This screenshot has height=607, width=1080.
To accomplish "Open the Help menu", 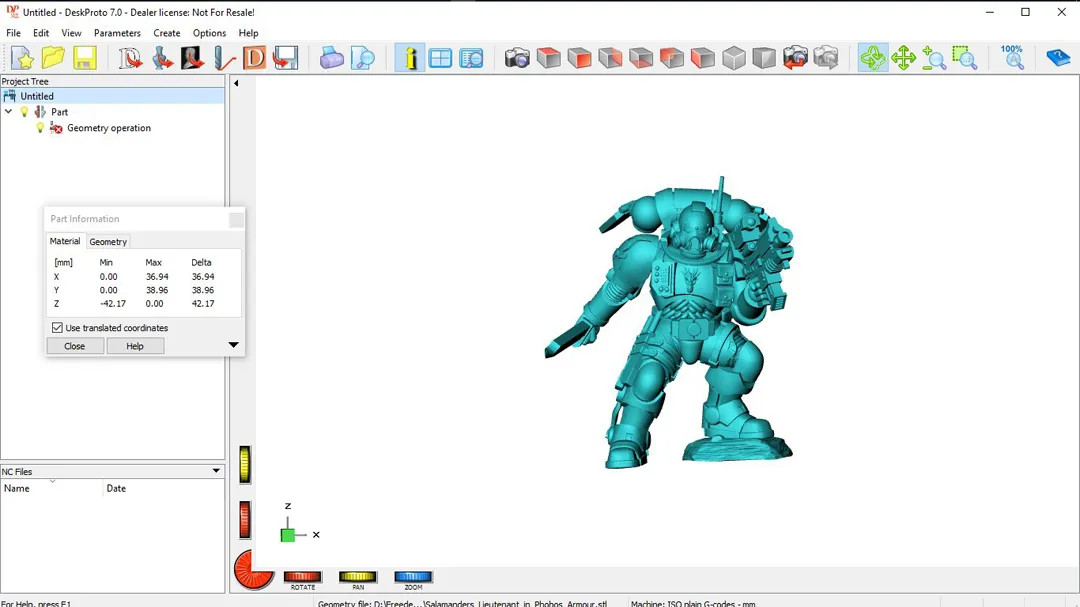I will click(x=248, y=33).
